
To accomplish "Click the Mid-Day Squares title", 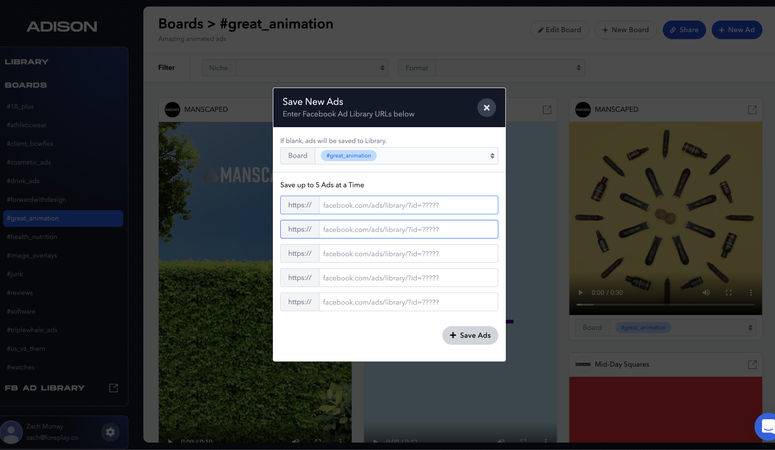I will 622,364.
